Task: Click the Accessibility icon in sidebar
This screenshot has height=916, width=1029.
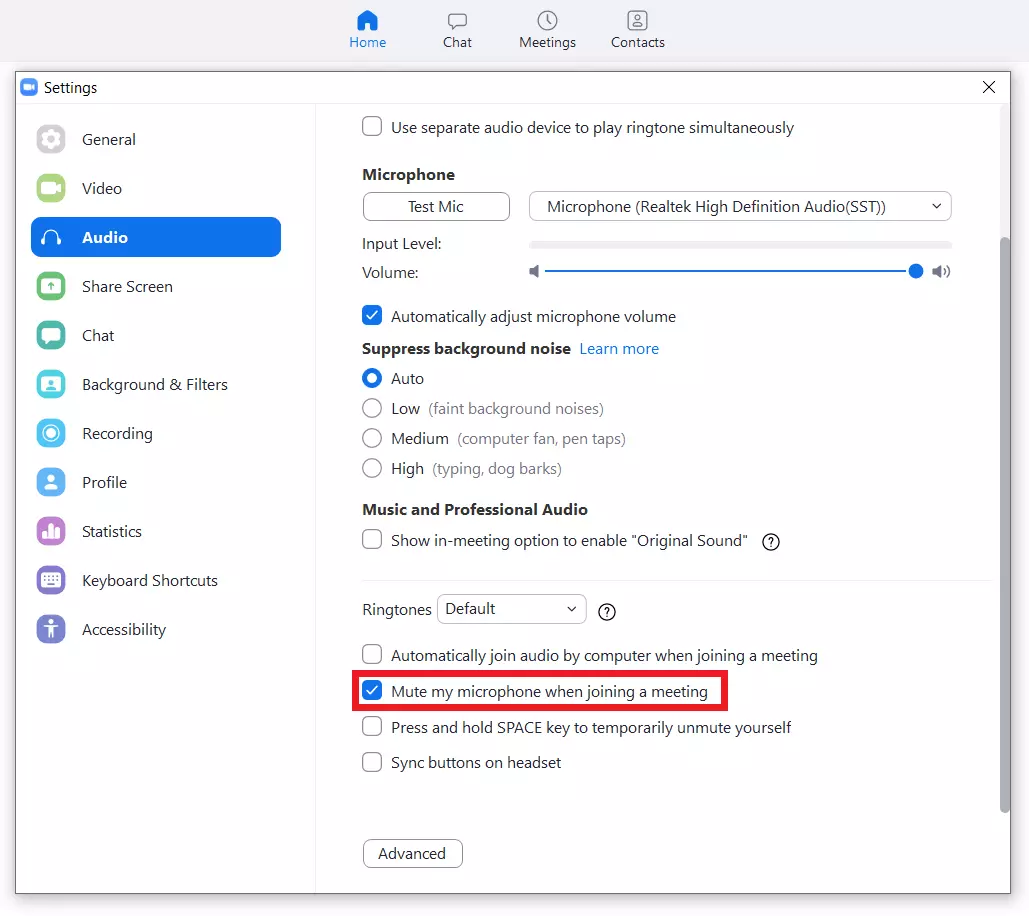Action: [x=51, y=629]
